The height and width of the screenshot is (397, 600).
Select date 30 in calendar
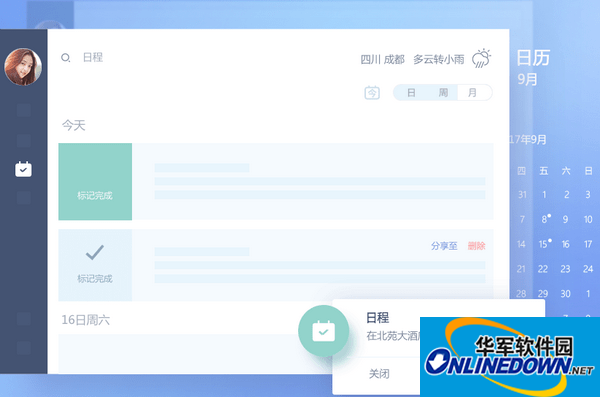coord(566,294)
